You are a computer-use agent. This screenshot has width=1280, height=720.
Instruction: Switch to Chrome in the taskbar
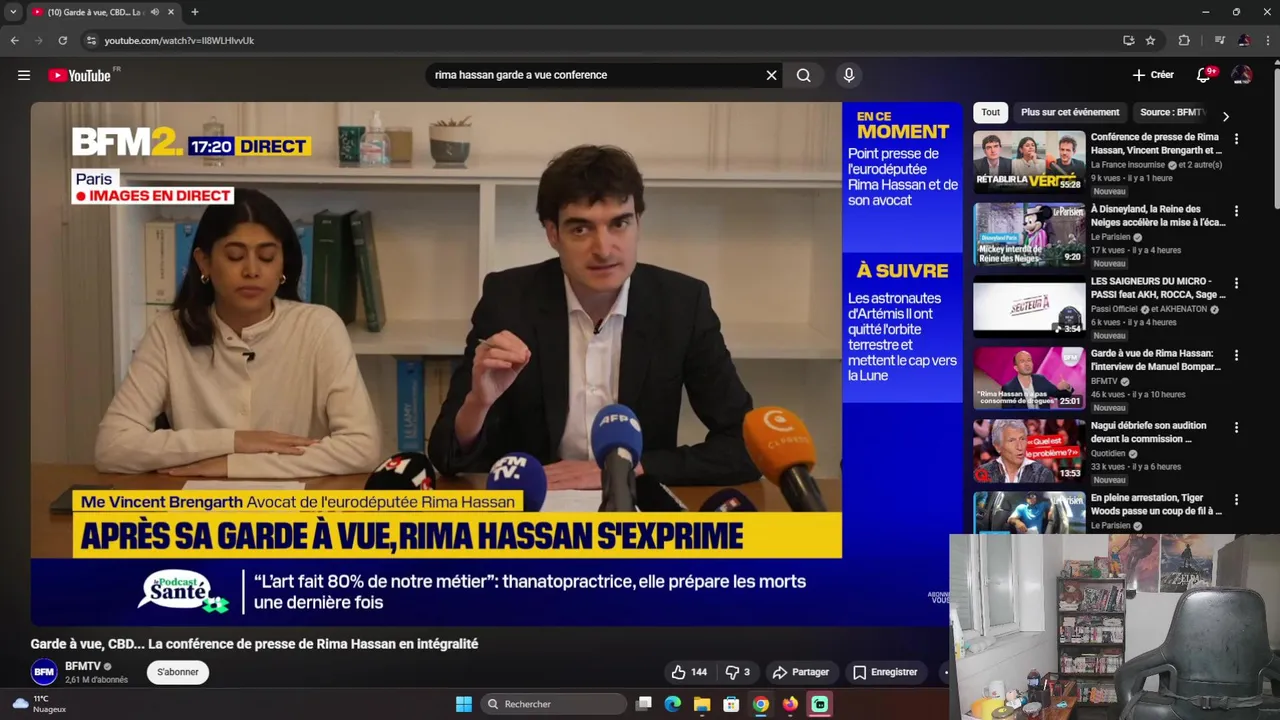[761, 704]
